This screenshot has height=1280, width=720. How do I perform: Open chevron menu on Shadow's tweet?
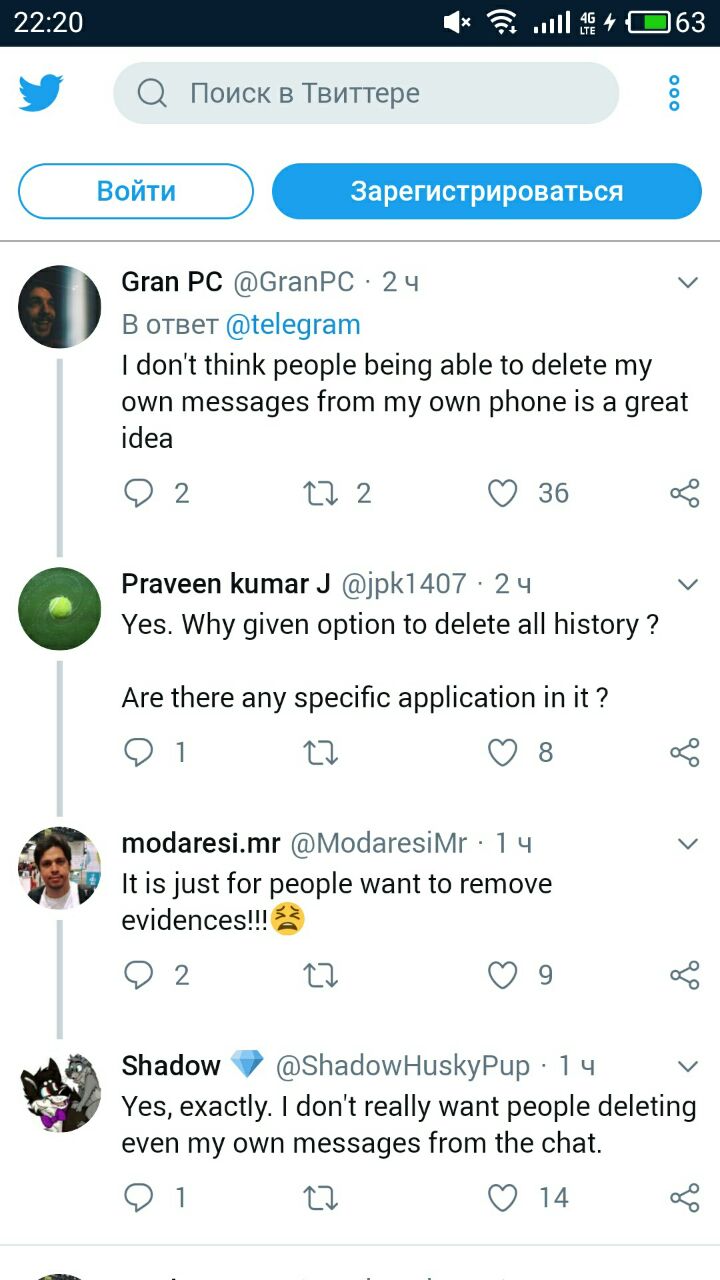point(688,1066)
